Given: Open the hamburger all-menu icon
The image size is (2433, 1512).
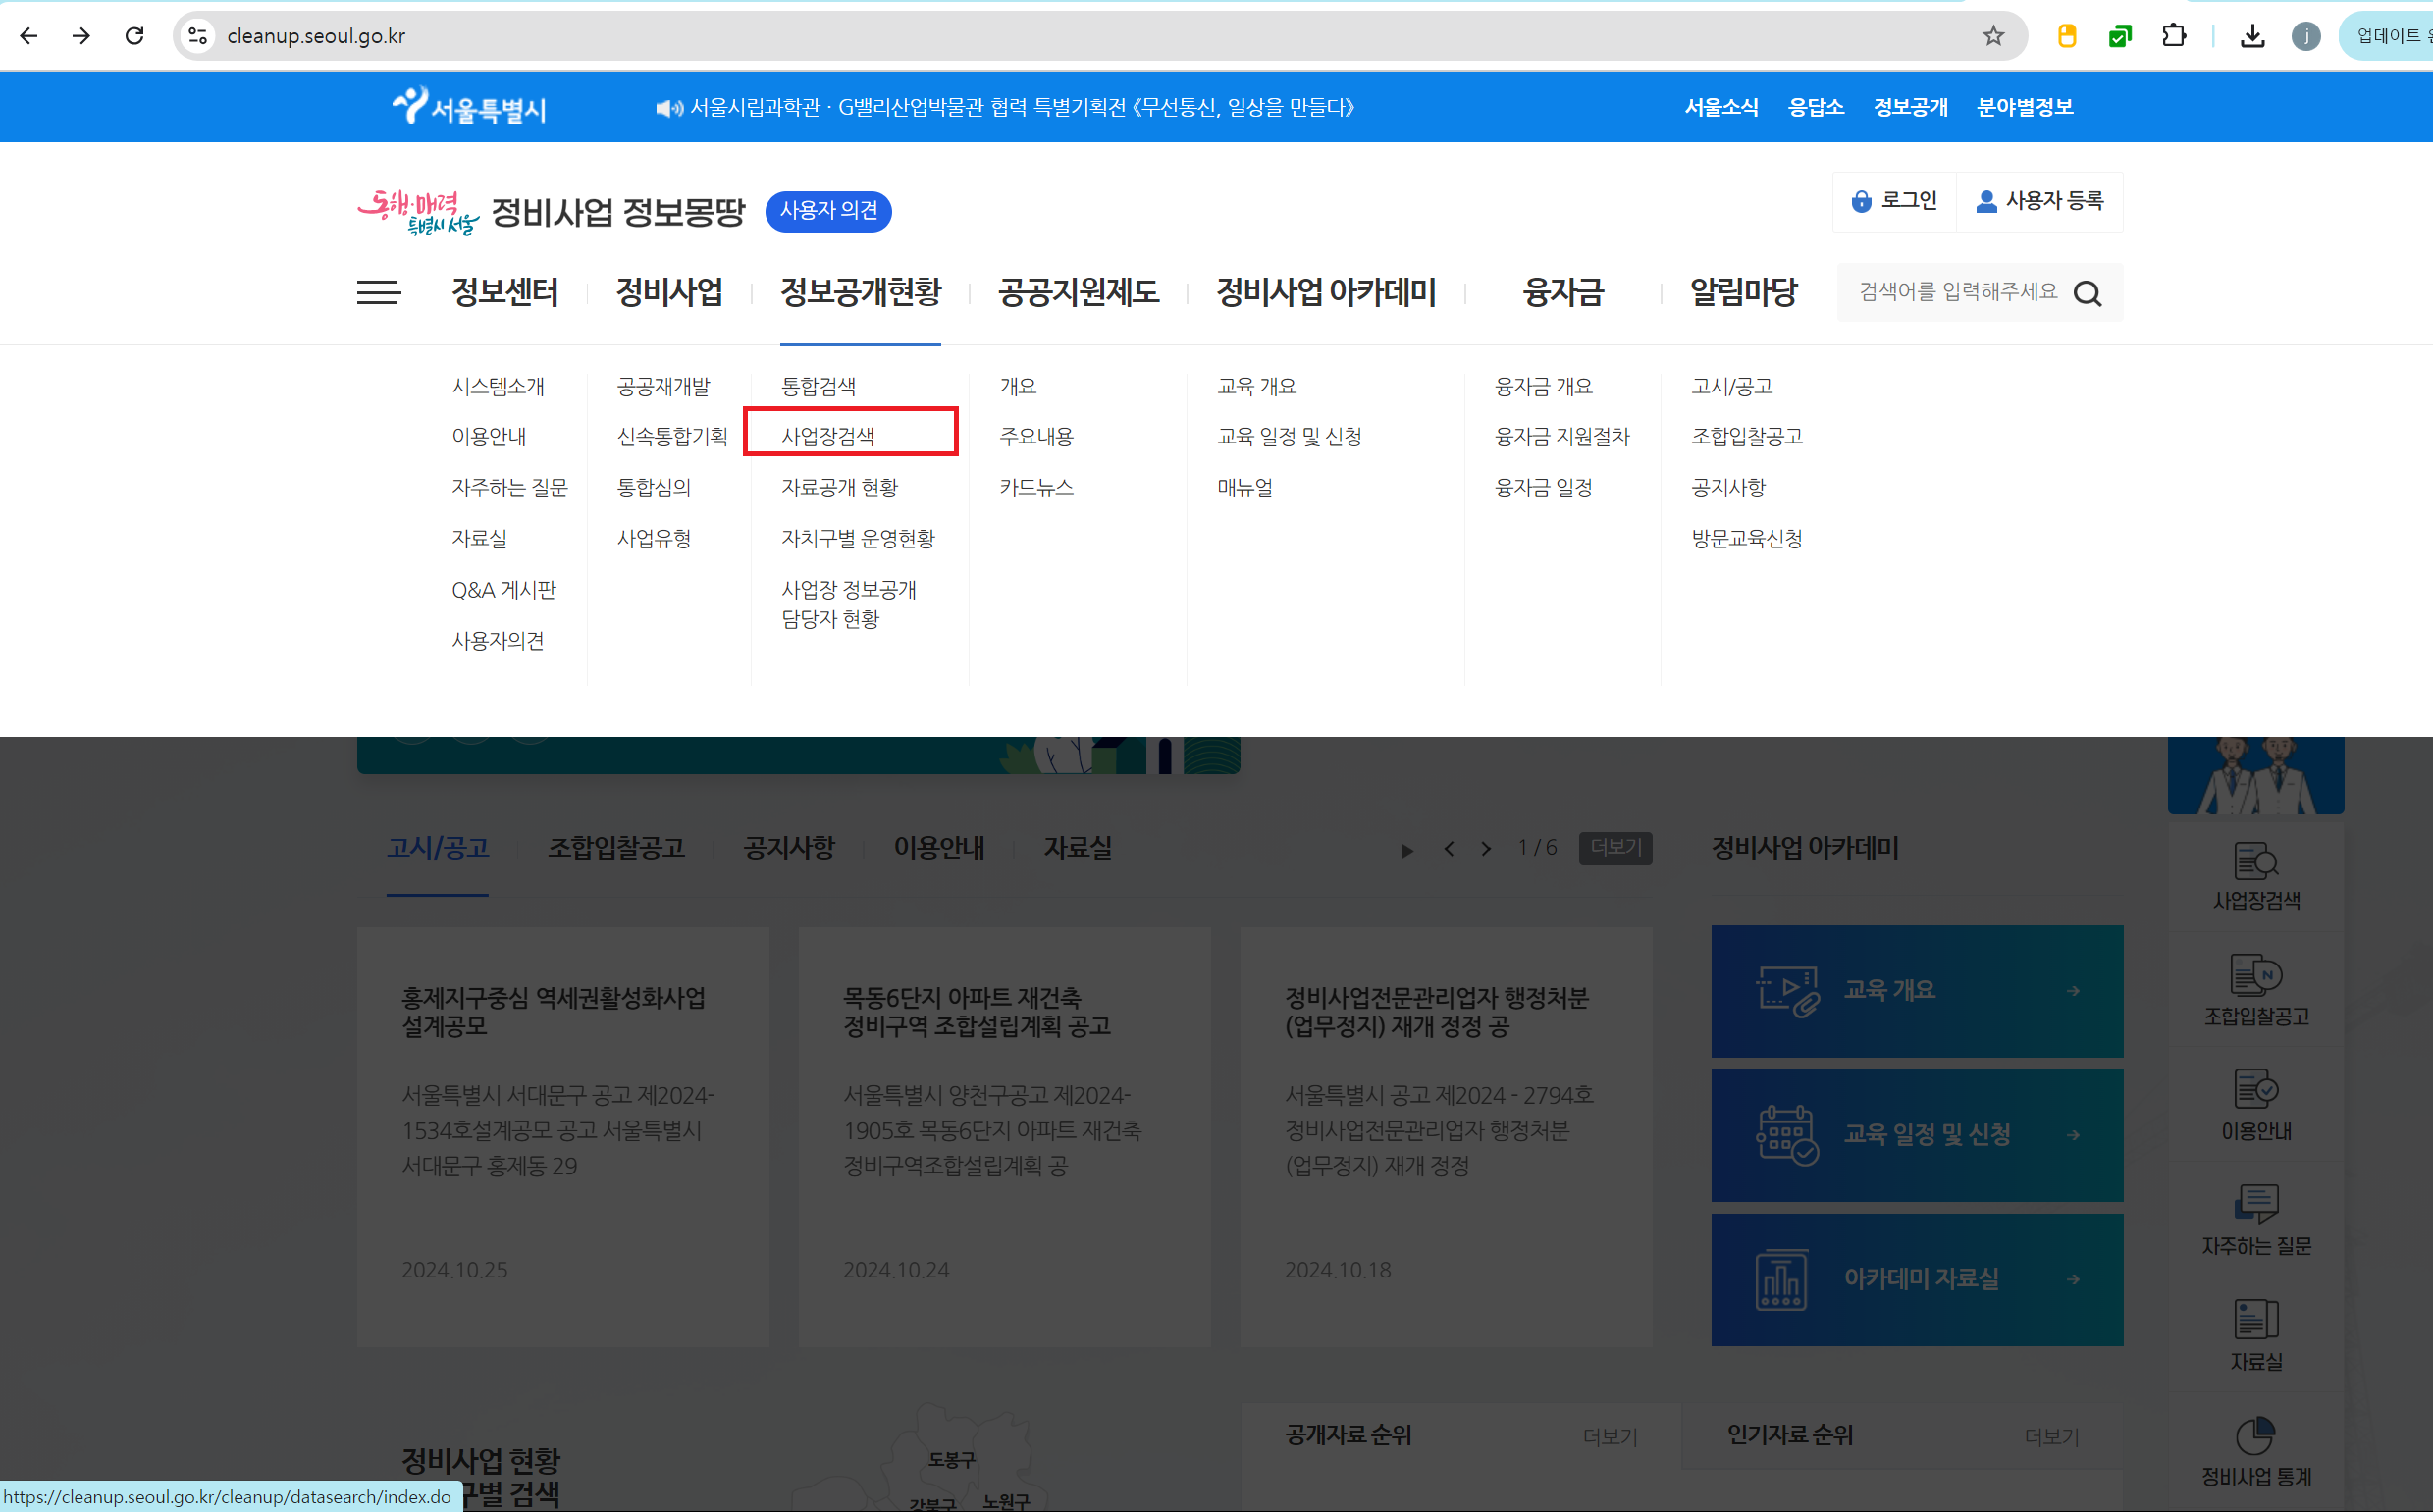Looking at the screenshot, I should coord(378,292).
